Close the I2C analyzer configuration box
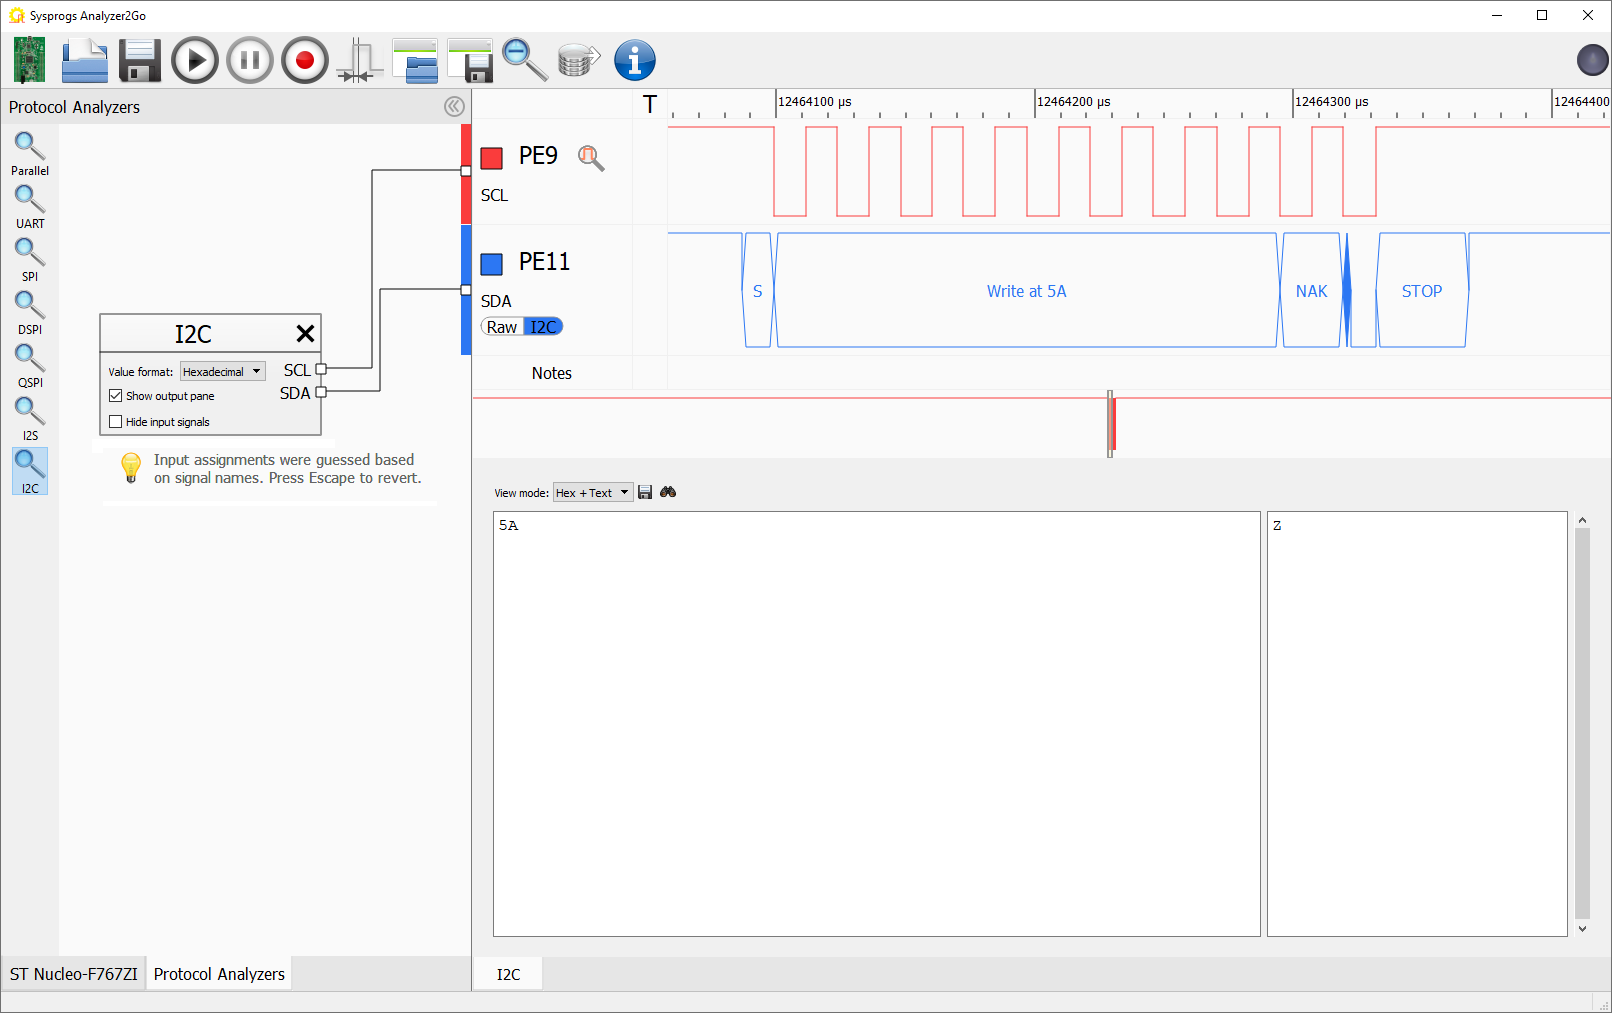The image size is (1612, 1013). [x=306, y=333]
